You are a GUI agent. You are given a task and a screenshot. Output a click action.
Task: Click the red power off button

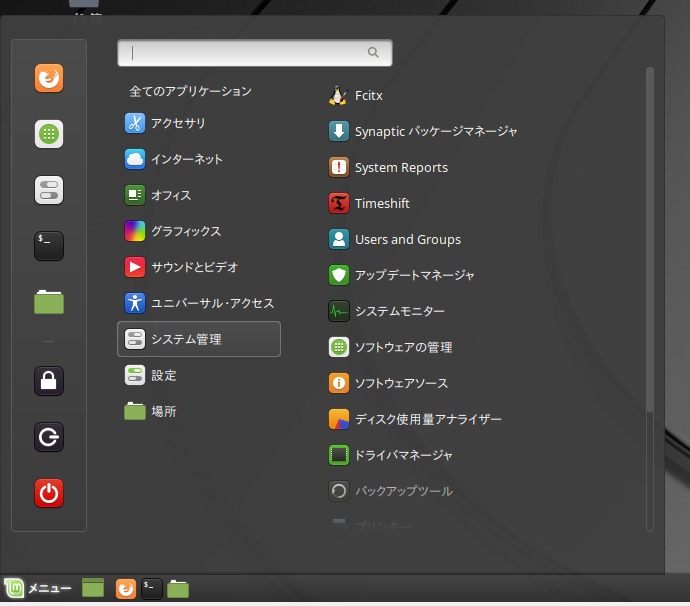(49, 493)
